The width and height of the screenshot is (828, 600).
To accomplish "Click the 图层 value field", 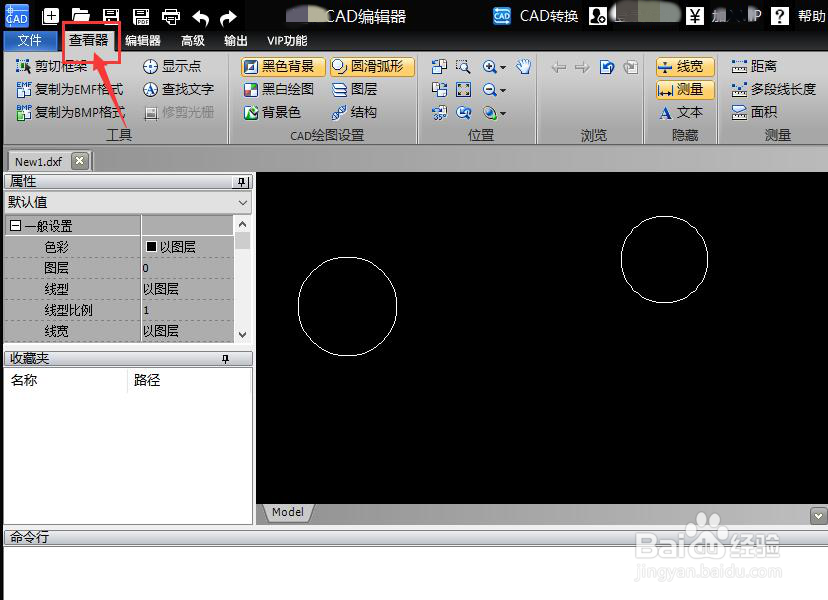I will (x=187, y=268).
